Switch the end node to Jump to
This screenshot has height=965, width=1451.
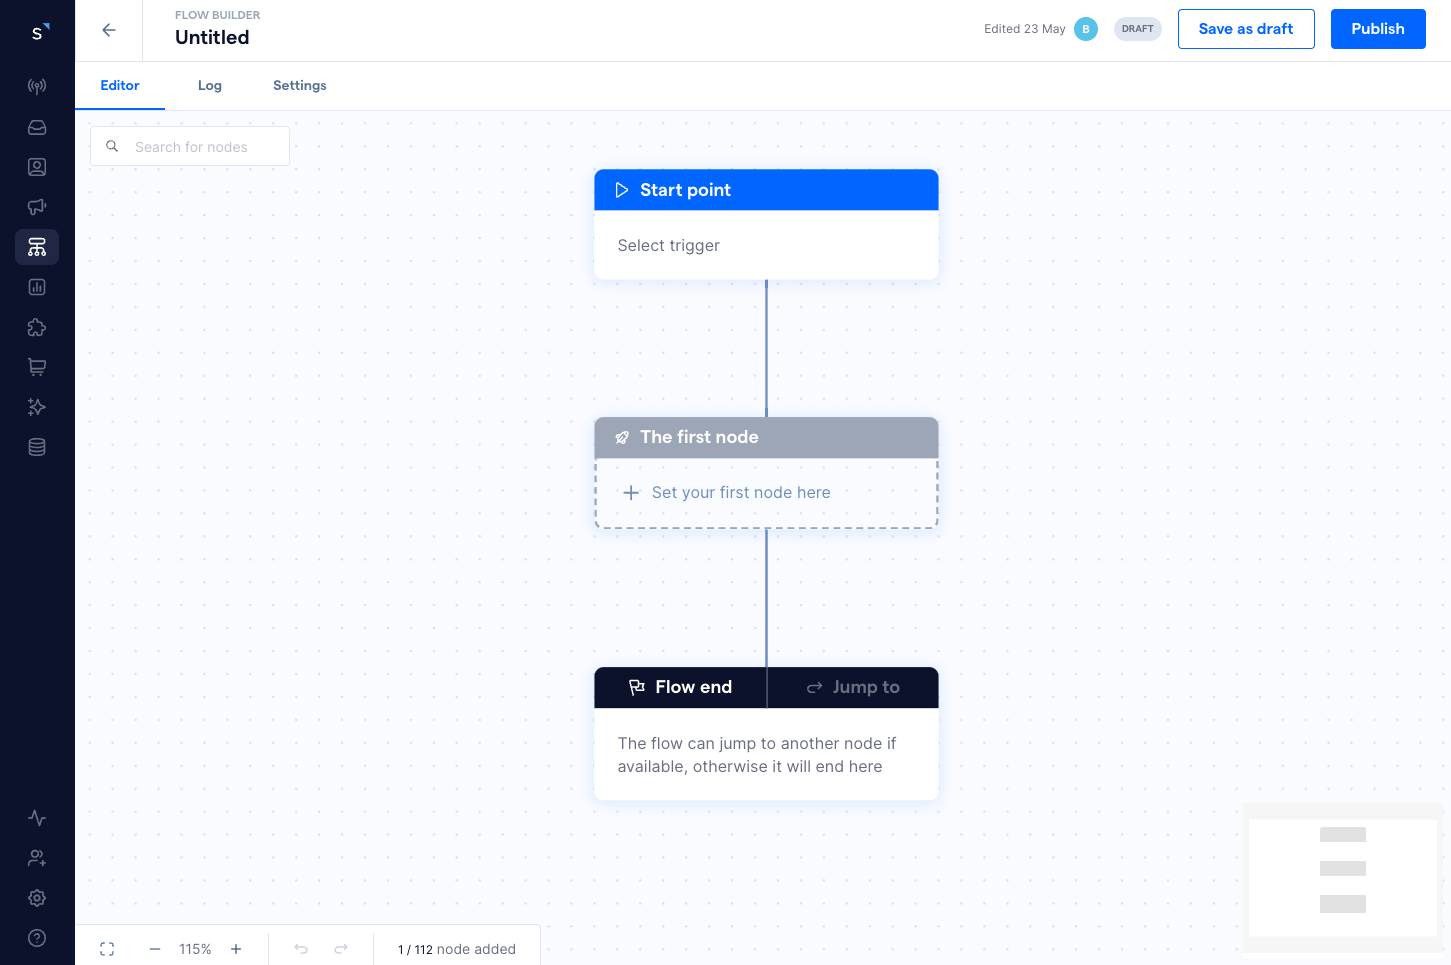click(853, 688)
